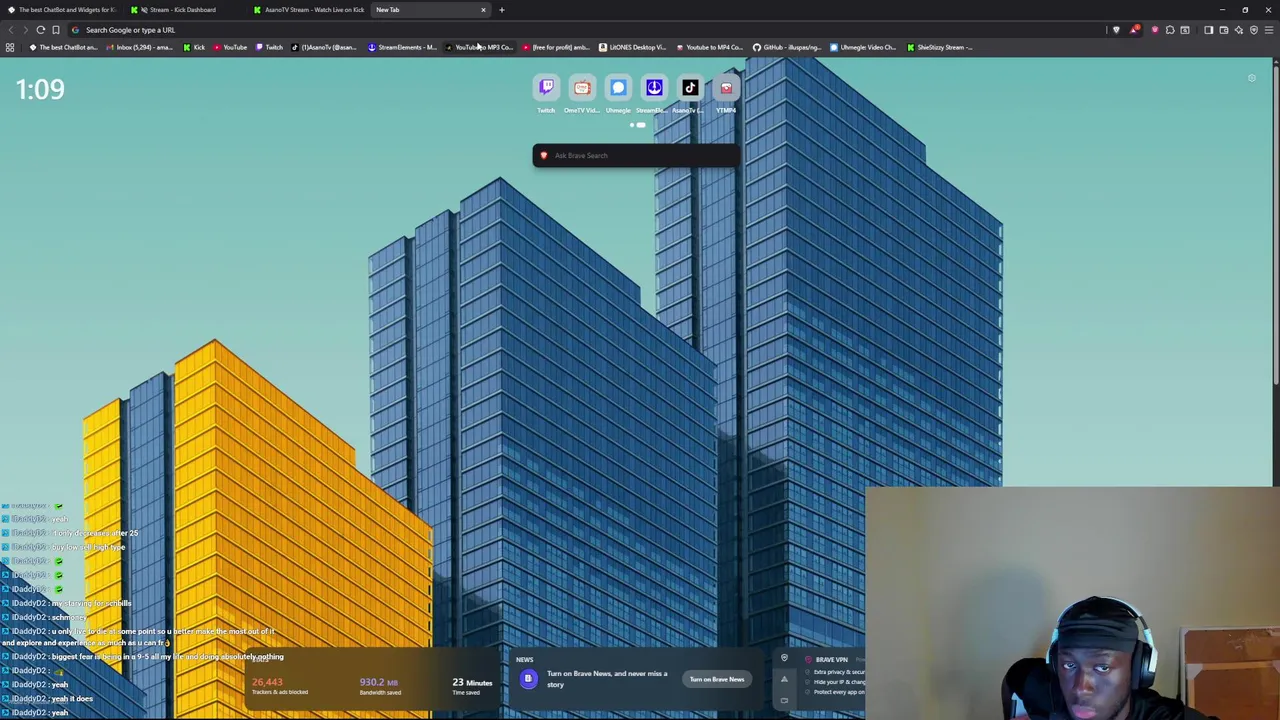1280x720 pixels.
Task: Toggle the sidebar panel button
Action: pyautogui.click(x=1208, y=30)
